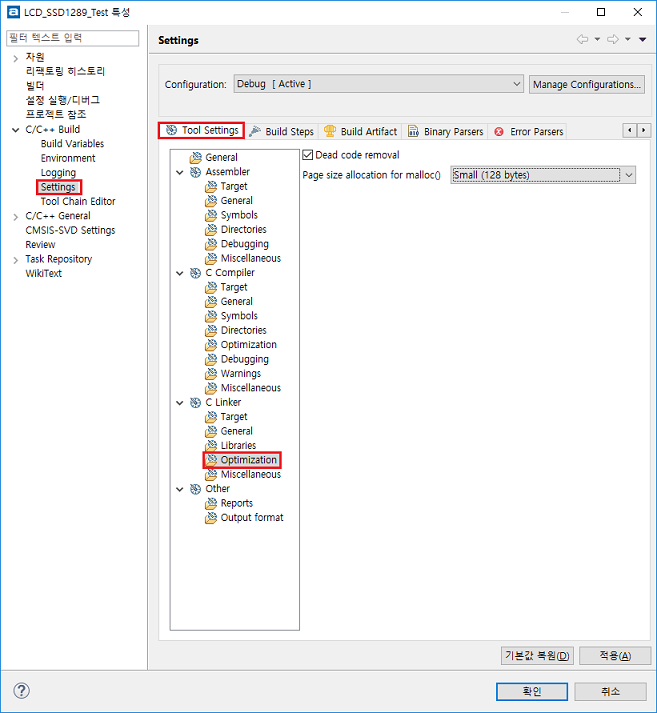The height and width of the screenshot is (713, 657).
Task: Click the C Linker Libraries option icon
Action: point(211,446)
